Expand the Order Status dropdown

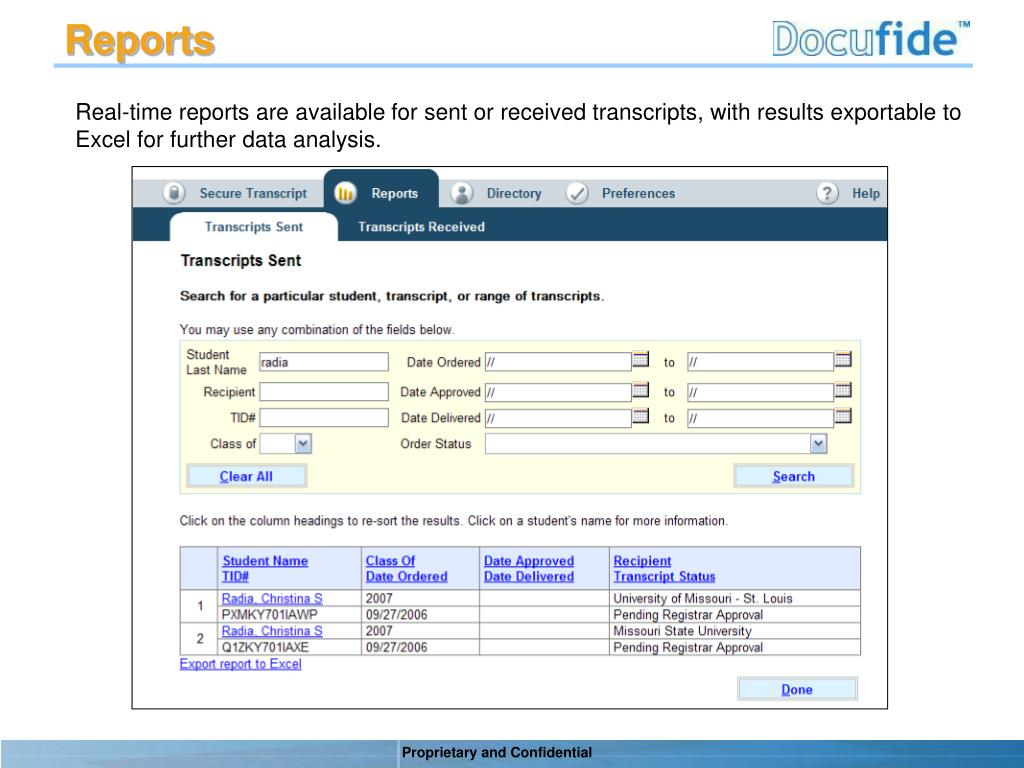(x=818, y=444)
